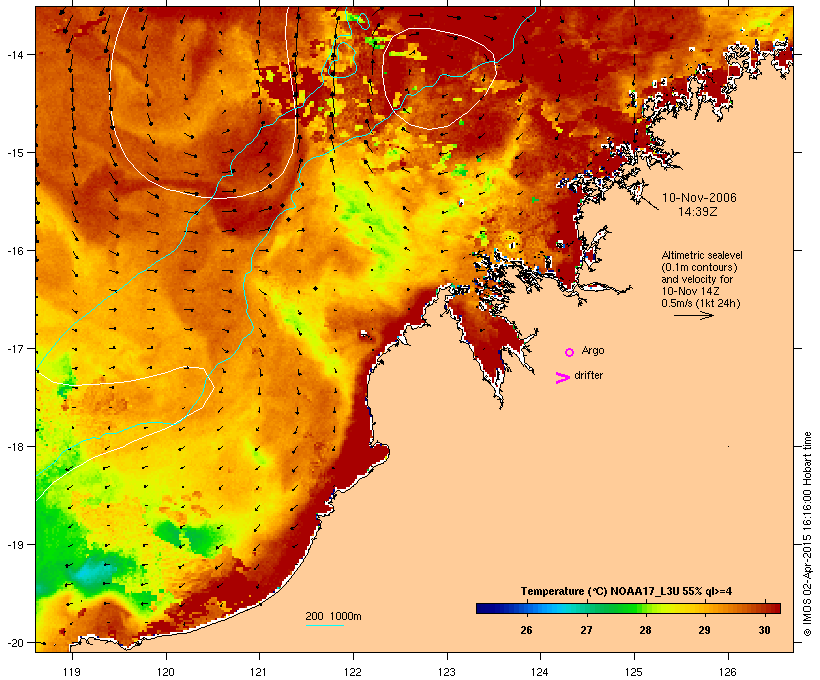The image size is (820, 680).
Task: Click the -18 latitude axis label
Action: [x=15, y=447]
